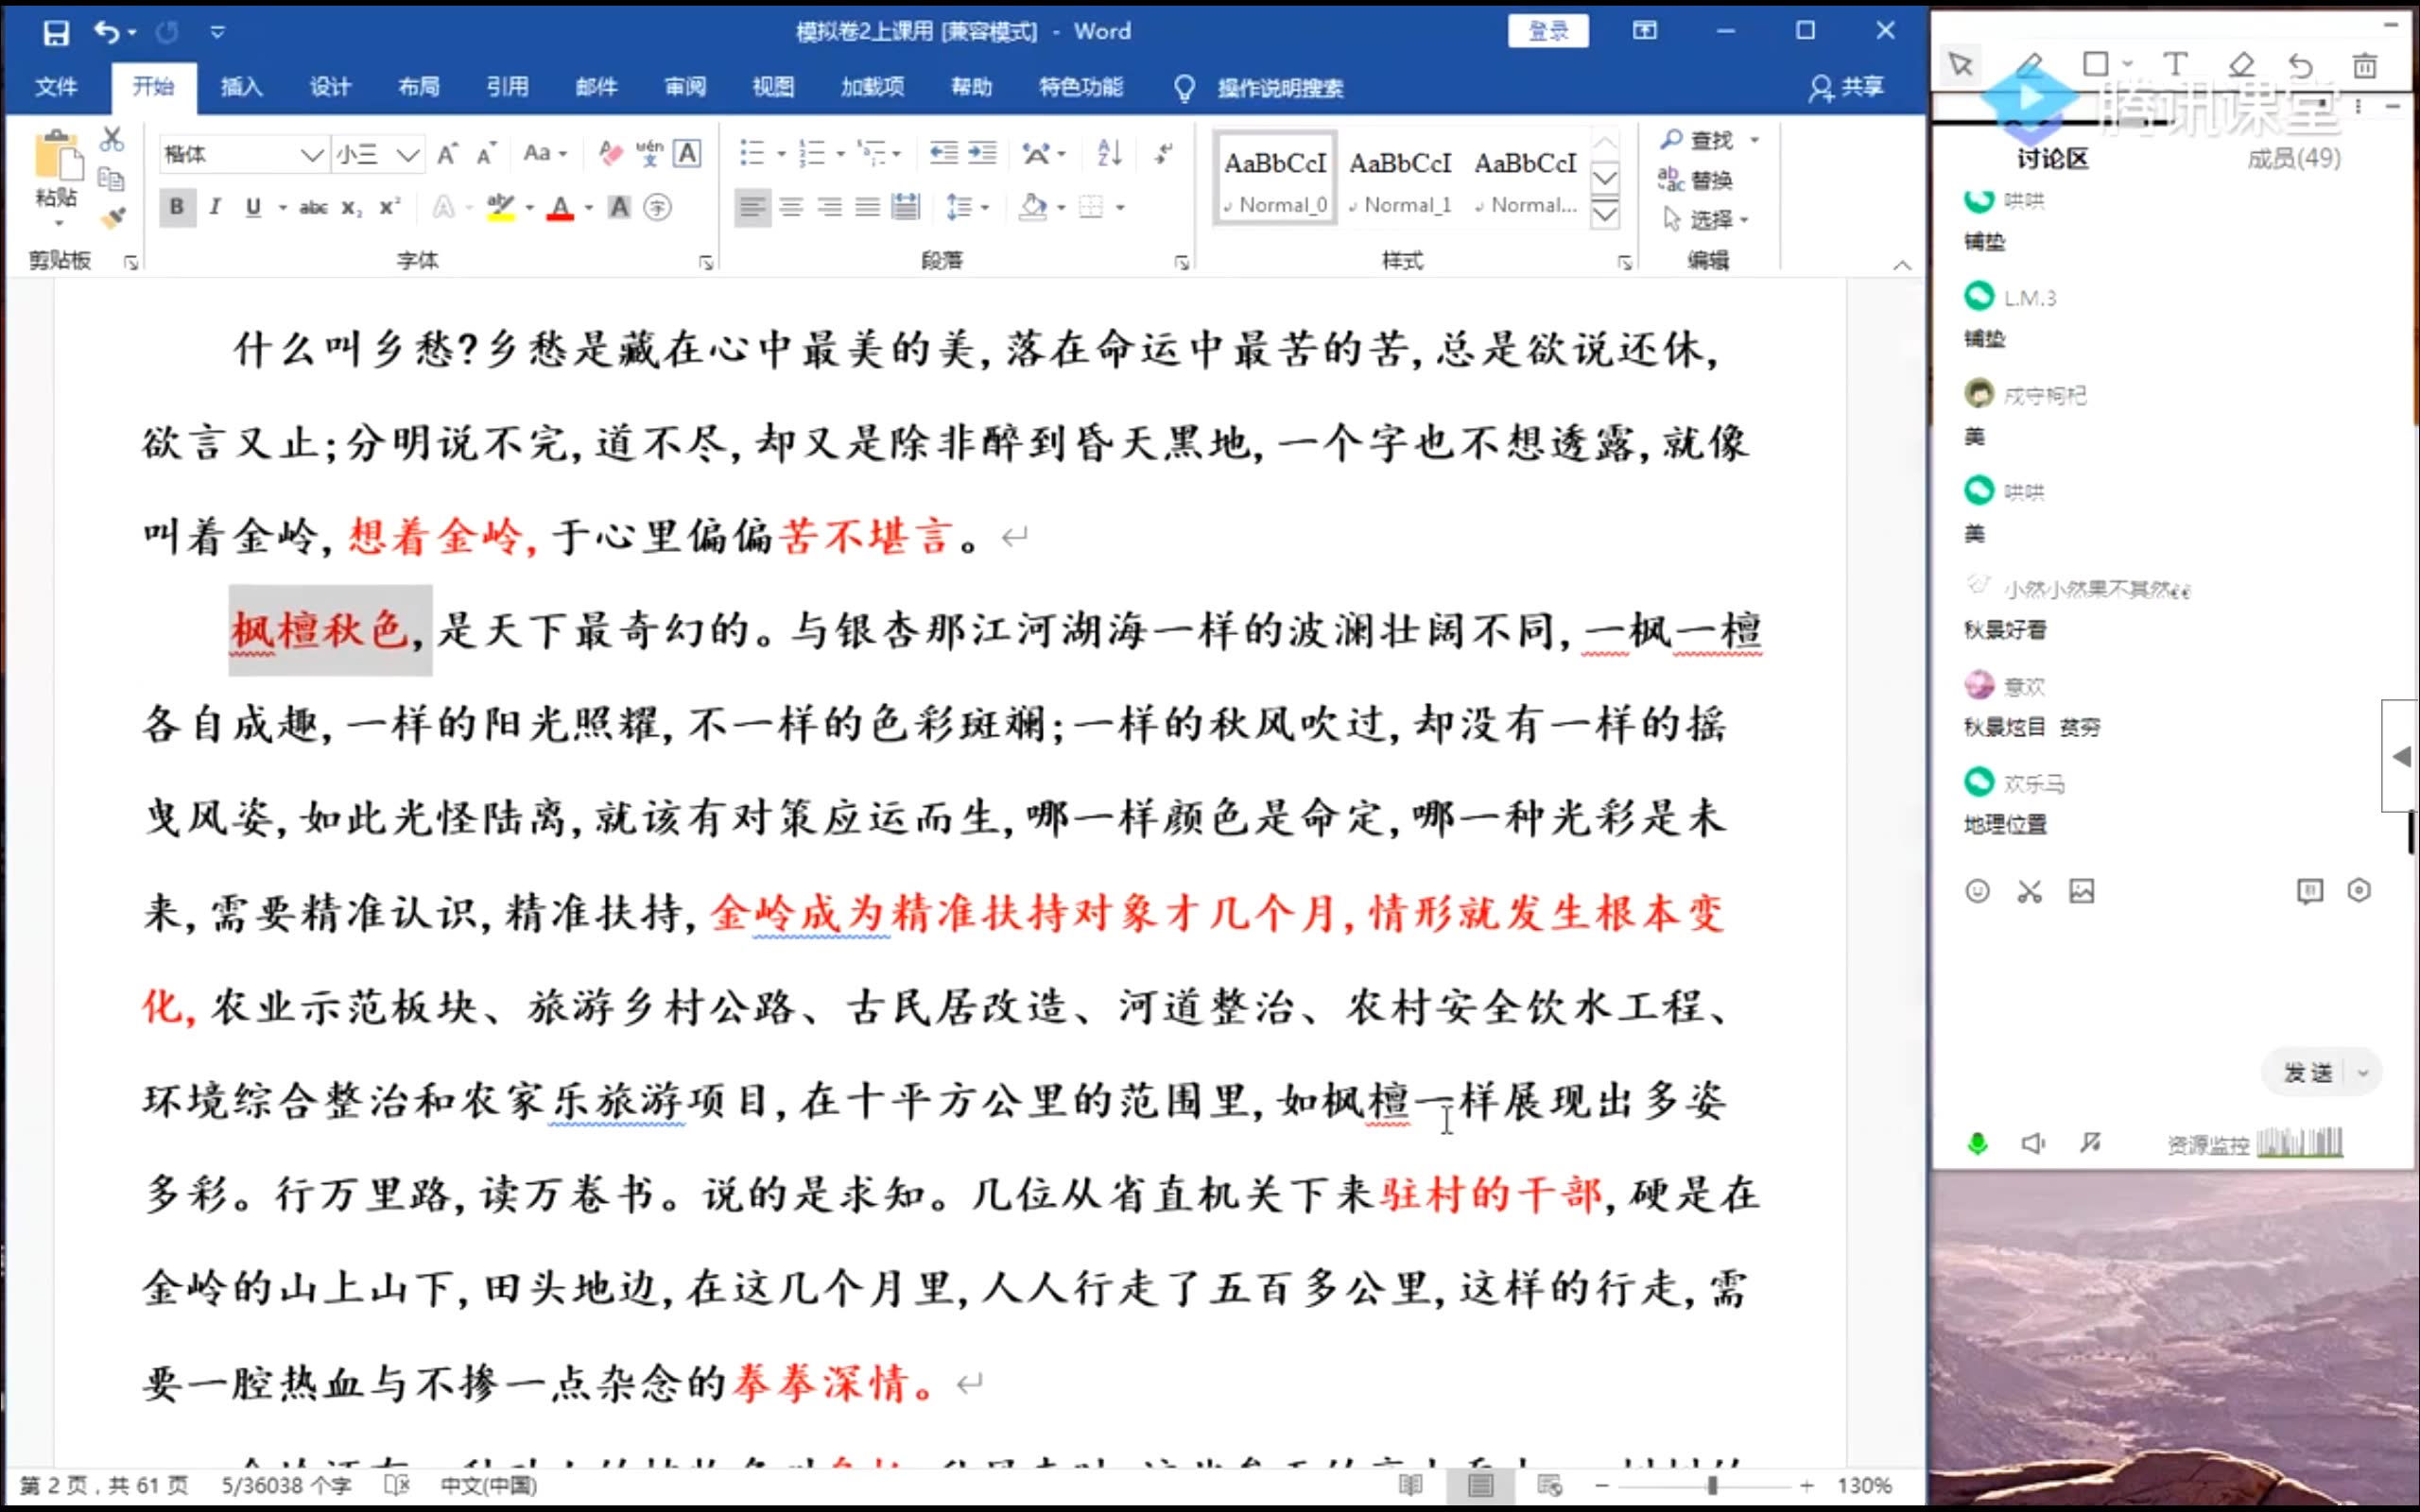Click the screenshot scissors icon in chat
Viewport: 2420px width, 1512px height.
coord(2029,891)
